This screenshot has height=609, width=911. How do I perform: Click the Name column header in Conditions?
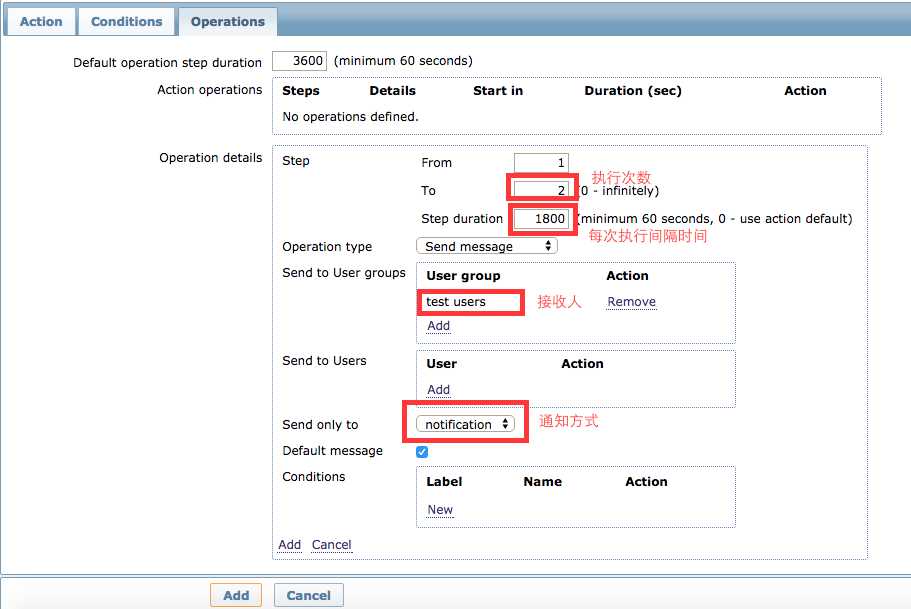(x=543, y=482)
